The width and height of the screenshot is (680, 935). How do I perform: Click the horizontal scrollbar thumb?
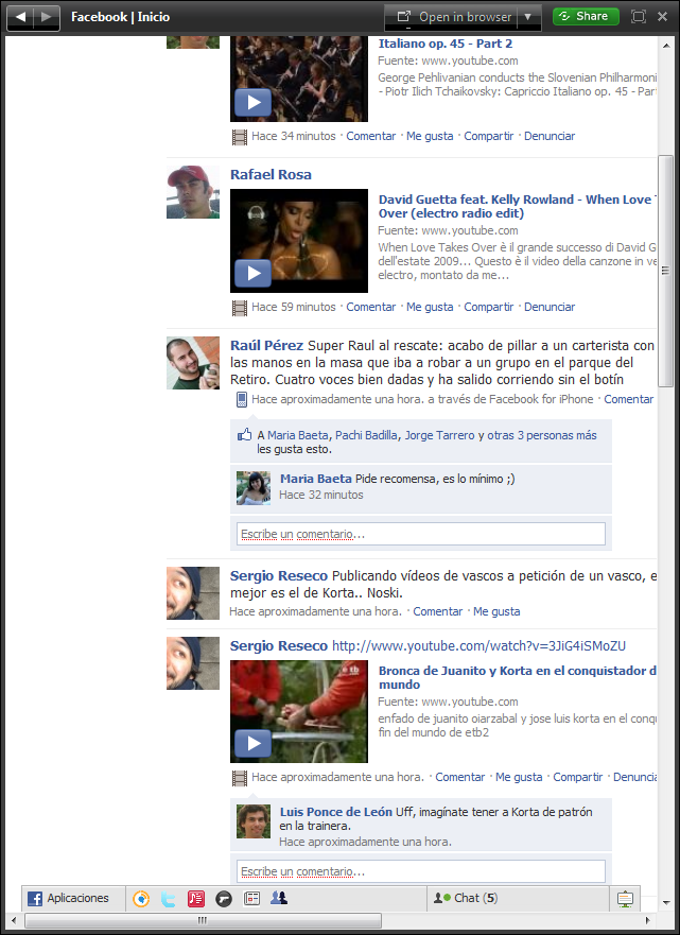203,921
